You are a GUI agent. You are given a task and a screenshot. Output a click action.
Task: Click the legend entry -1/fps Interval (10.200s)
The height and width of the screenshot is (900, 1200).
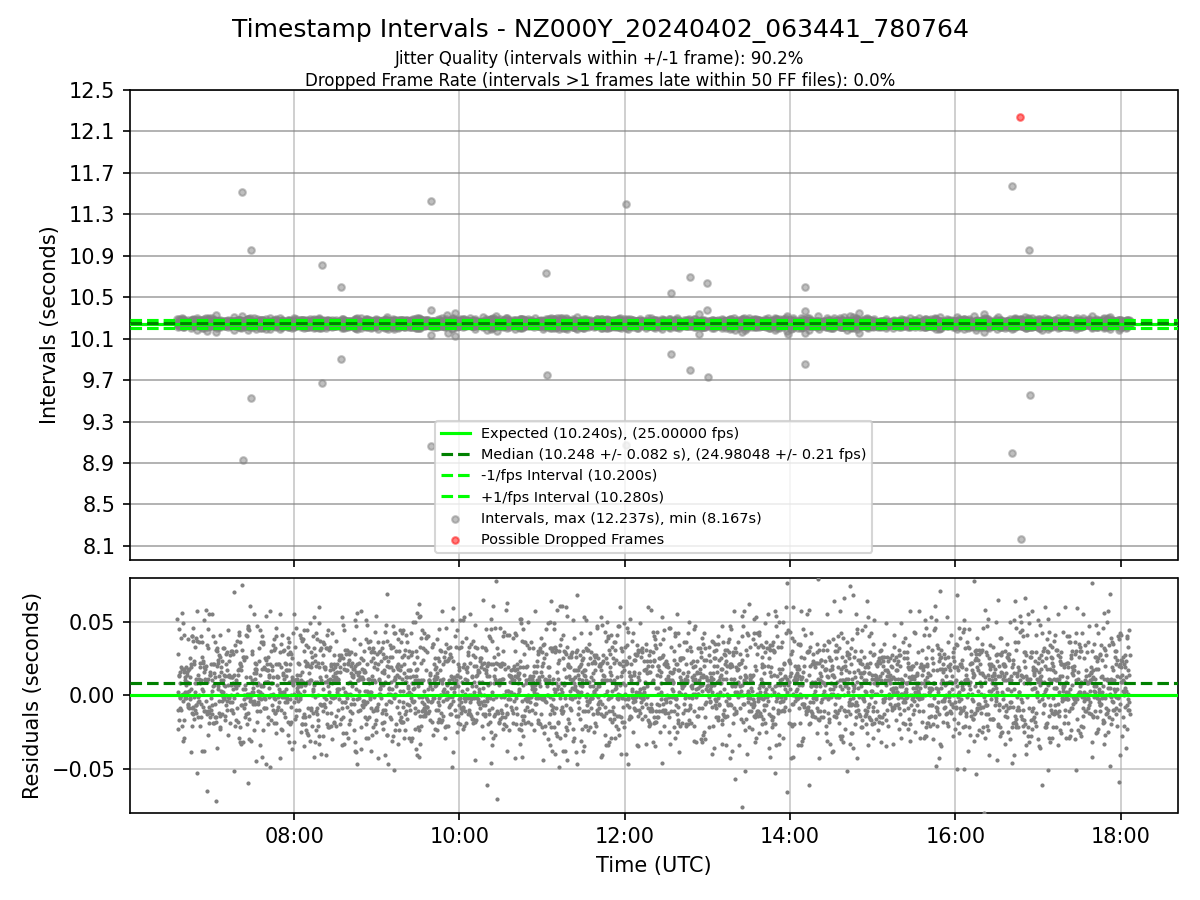pyautogui.click(x=568, y=475)
